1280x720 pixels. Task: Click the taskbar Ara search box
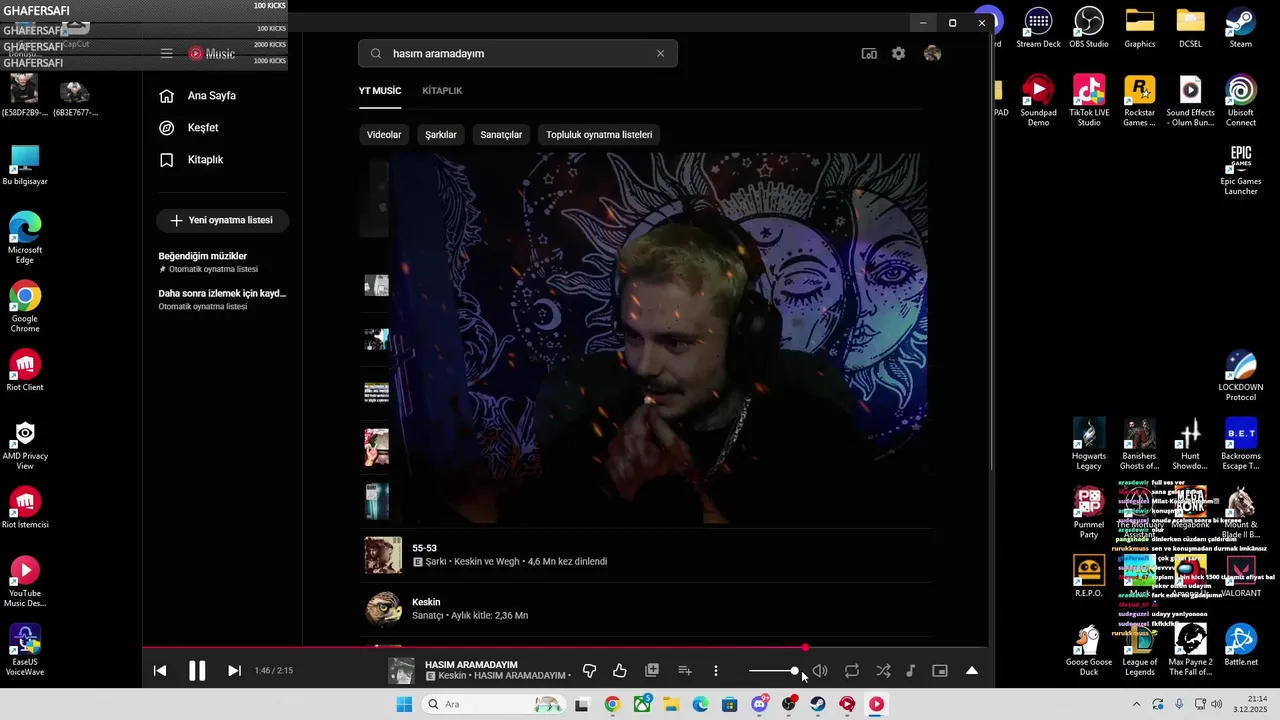493,704
